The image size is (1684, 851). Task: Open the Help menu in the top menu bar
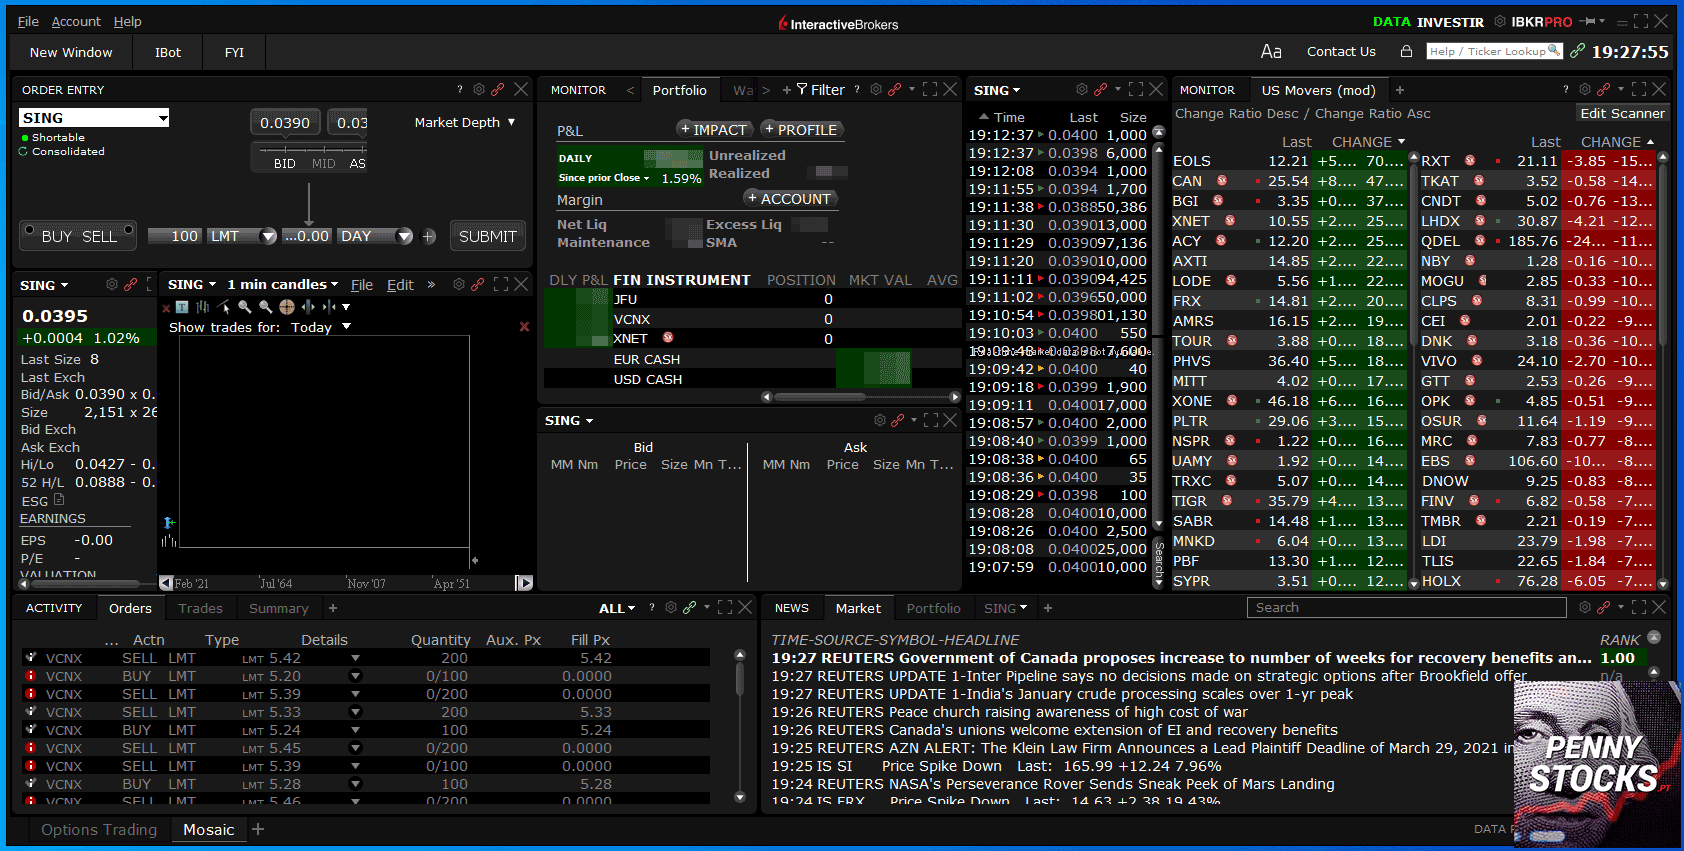(127, 21)
